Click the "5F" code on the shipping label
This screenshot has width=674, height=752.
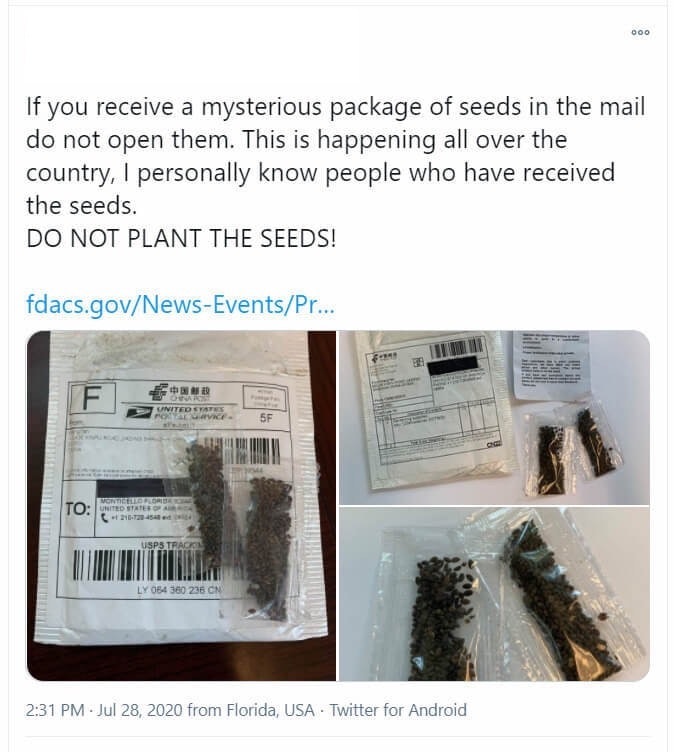coord(266,420)
